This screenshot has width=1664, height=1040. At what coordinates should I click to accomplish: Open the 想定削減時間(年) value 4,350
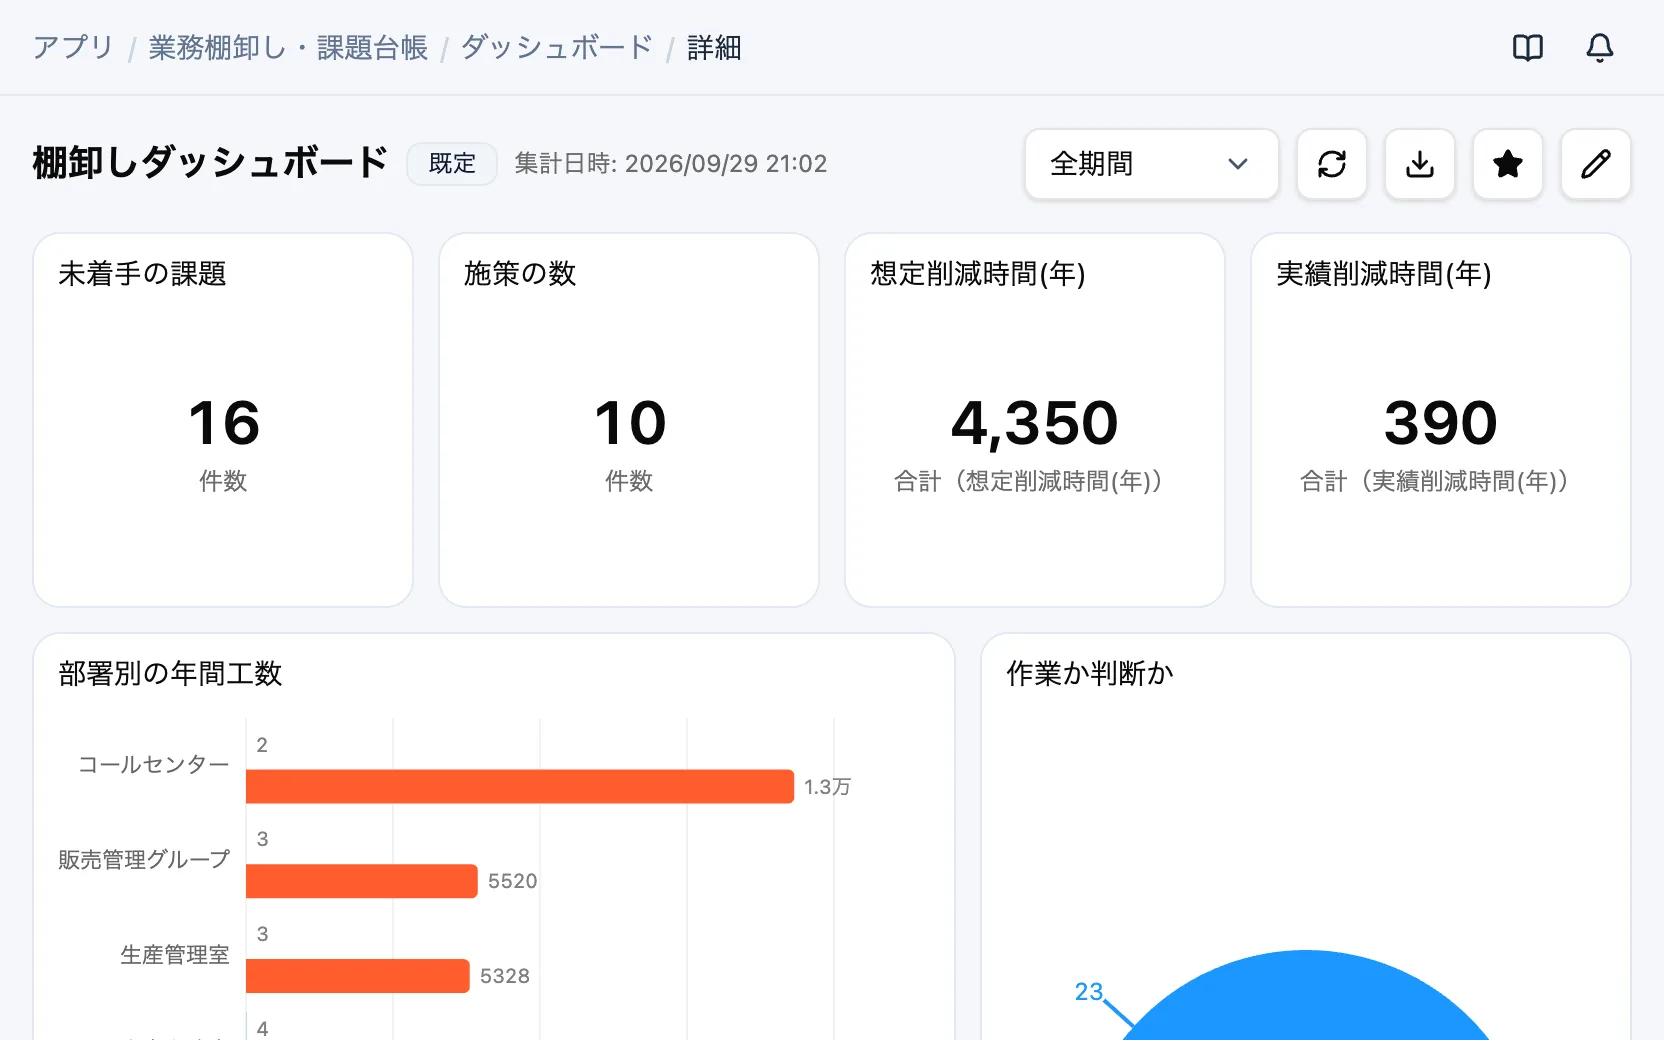coord(1035,423)
